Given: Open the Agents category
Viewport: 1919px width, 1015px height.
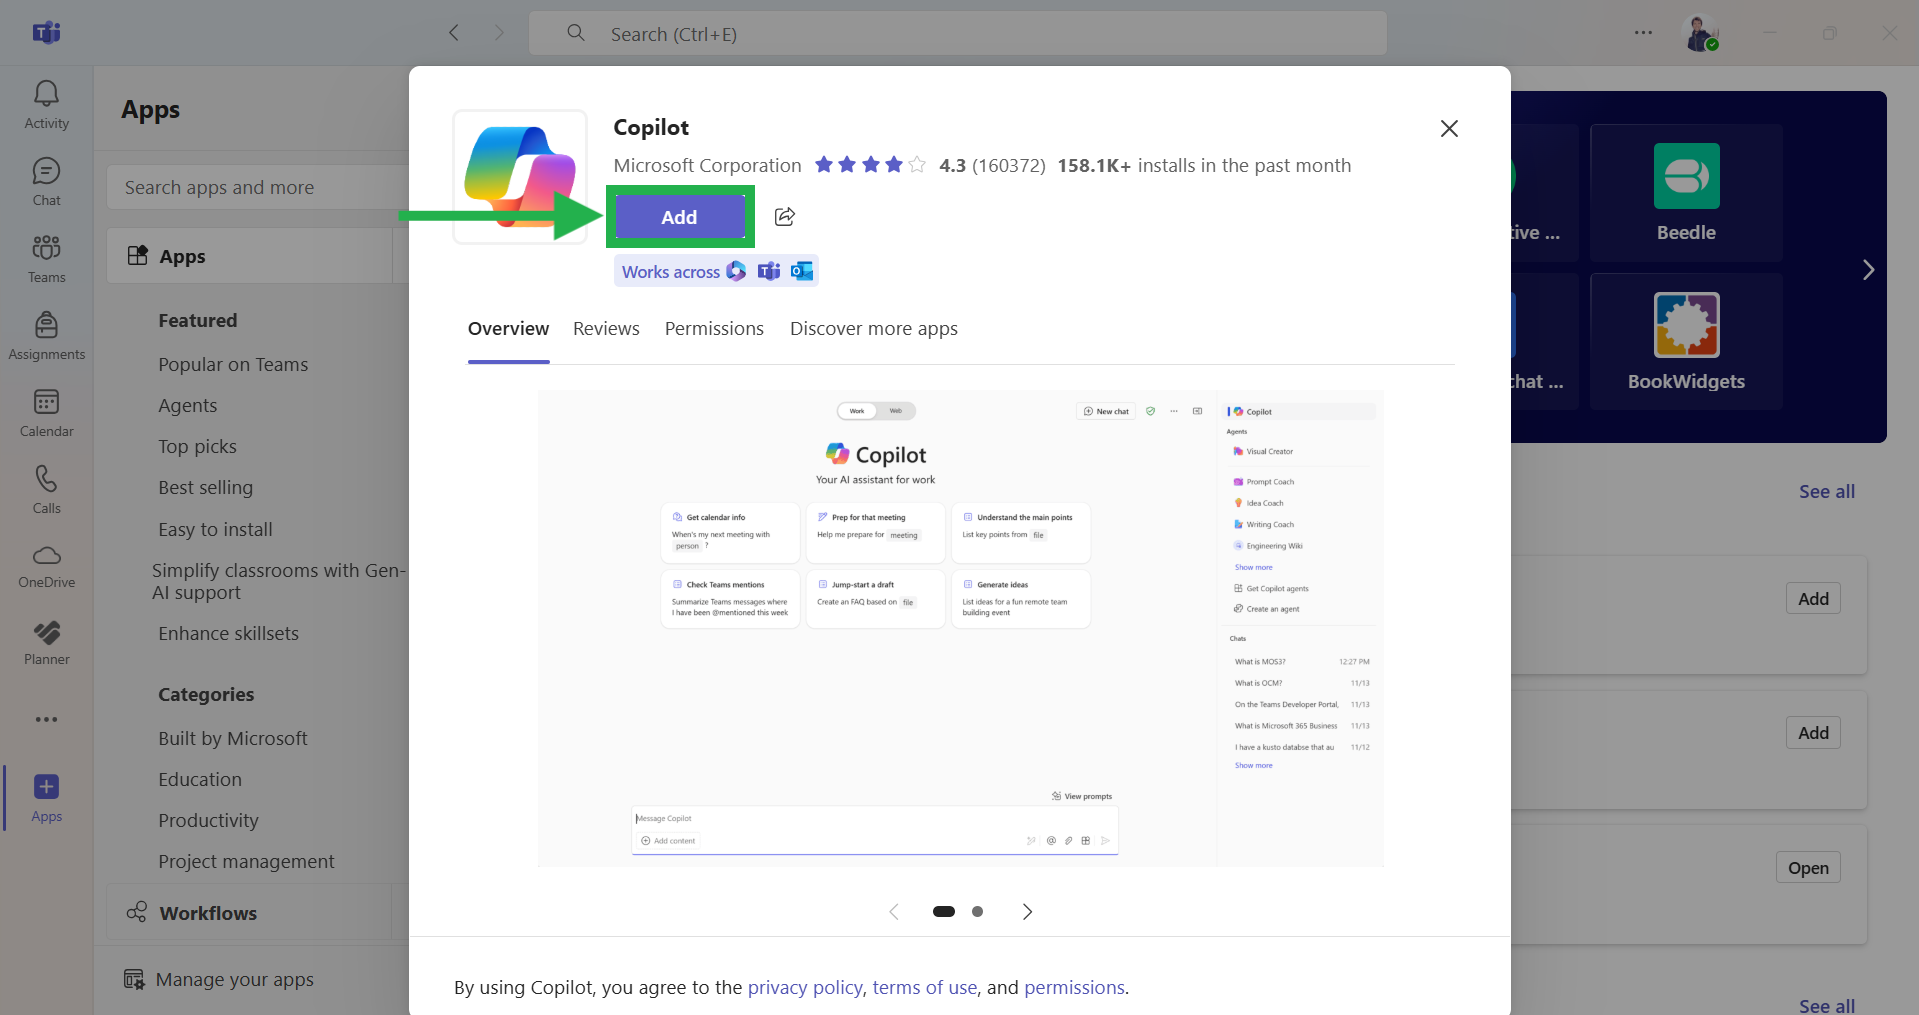Looking at the screenshot, I should coord(187,406).
